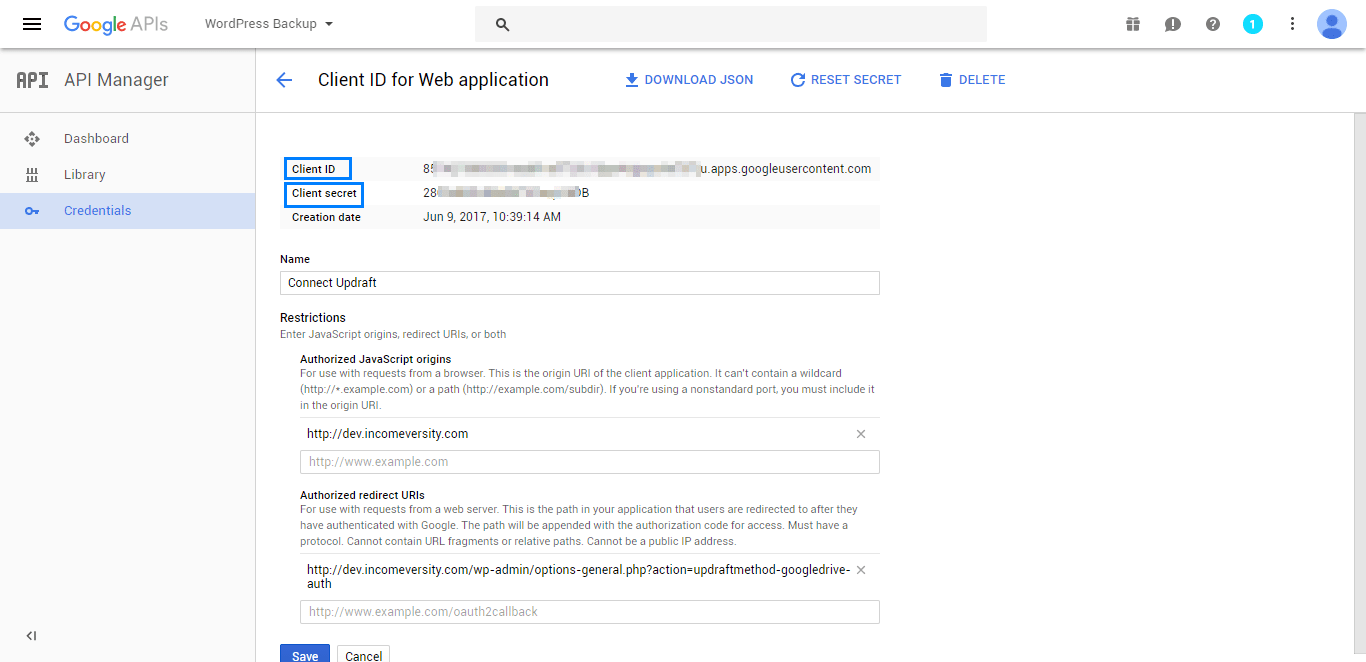Viewport: 1366px width, 662px height.
Task: Click the 'Client ID for Web application' heading
Action: 433,80
